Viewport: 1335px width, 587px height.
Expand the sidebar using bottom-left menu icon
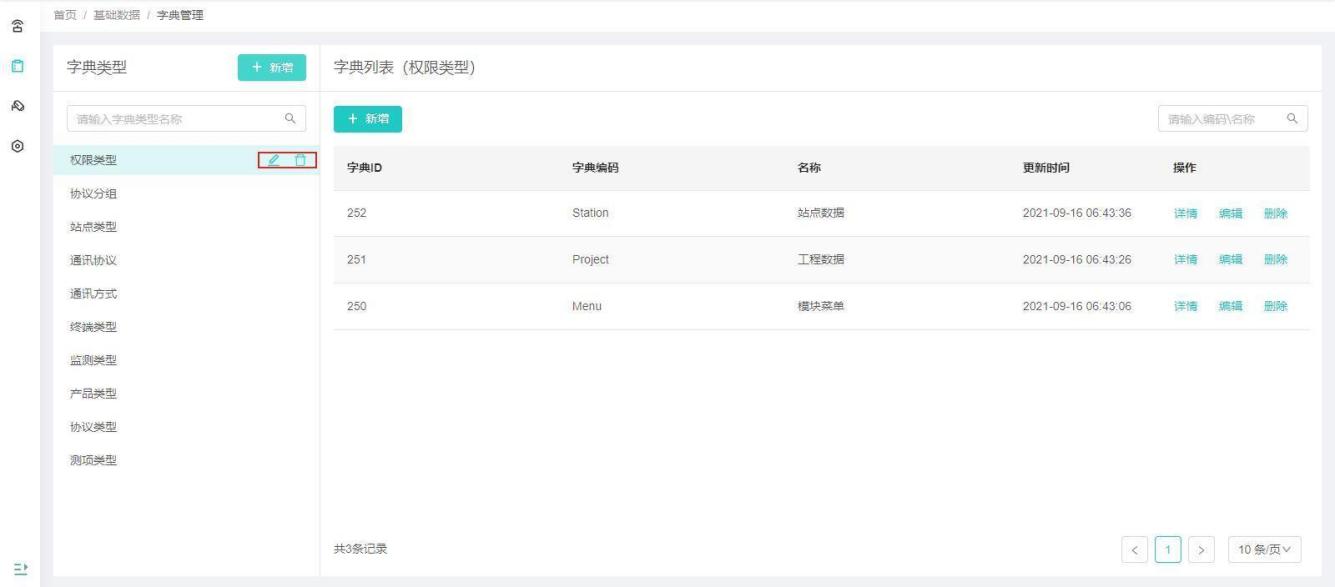tap(18, 566)
